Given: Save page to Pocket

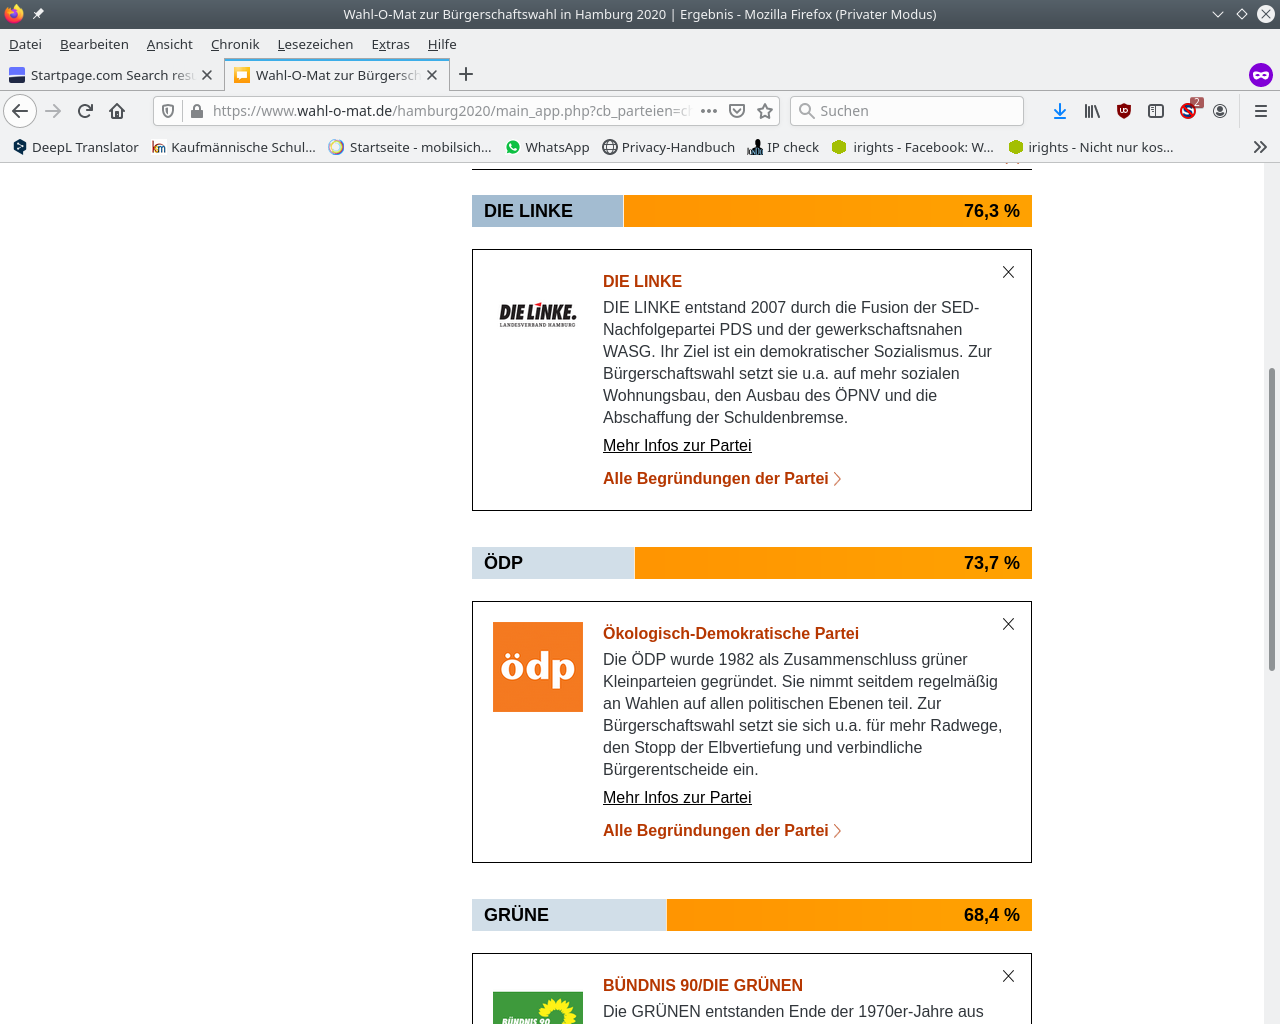Looking at the screenshot, I should [737, 111].
